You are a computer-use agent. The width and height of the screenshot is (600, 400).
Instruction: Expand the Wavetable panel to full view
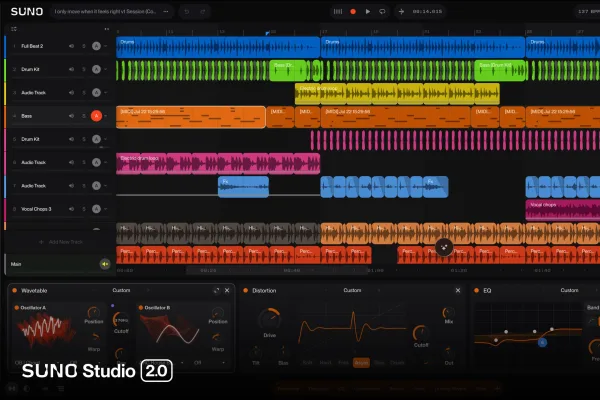217,291
